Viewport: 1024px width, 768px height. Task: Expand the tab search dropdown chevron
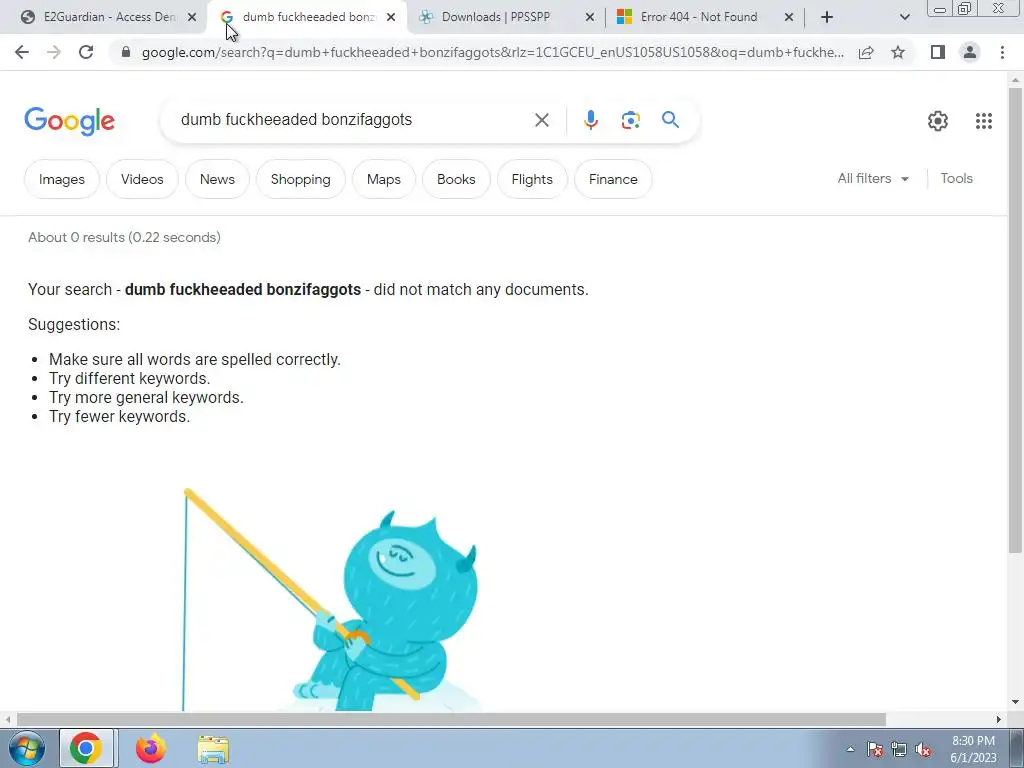pyautogui.click(x=904, y=17)
